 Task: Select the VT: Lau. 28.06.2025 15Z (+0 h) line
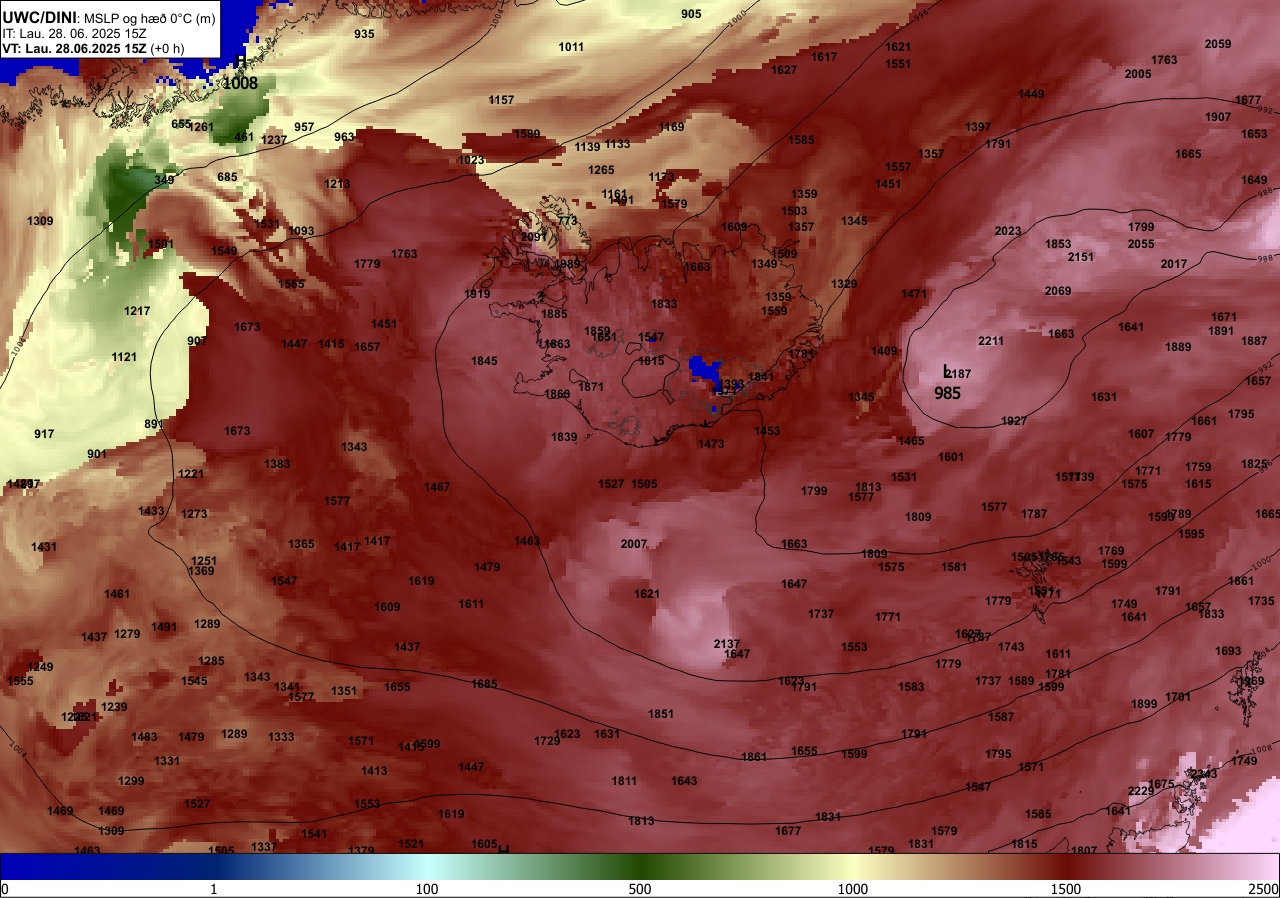point(93,47)
